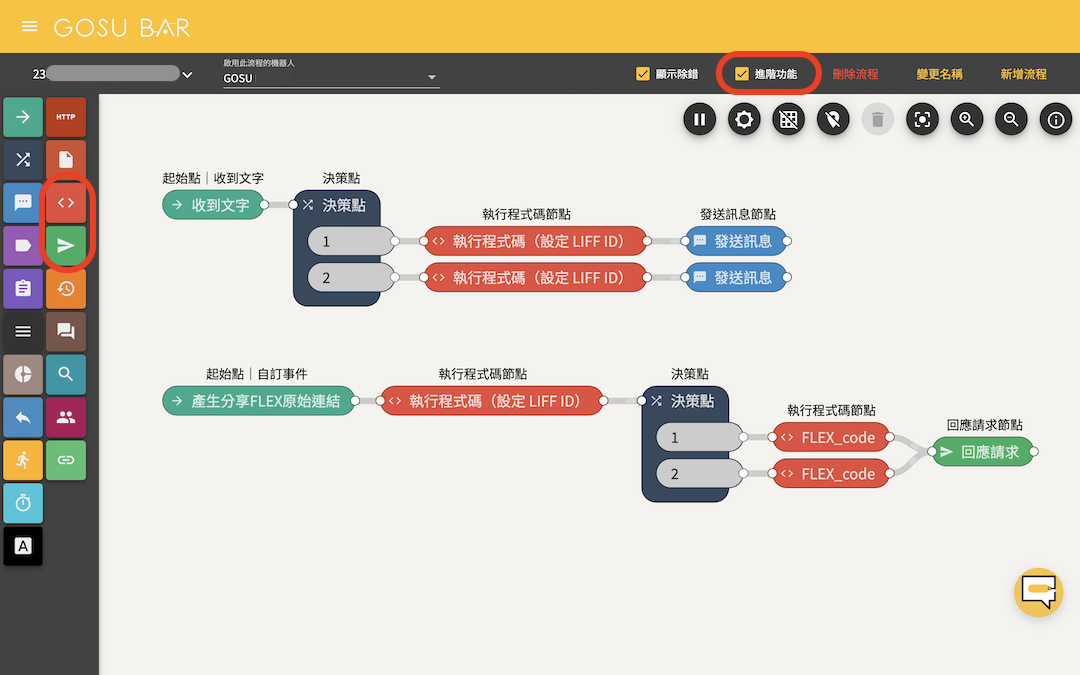This screenshot has height=675, width=1080.
Task: Open the info button on canvas toolbar
Action: pyautogui.click(x=1056, y=120)
